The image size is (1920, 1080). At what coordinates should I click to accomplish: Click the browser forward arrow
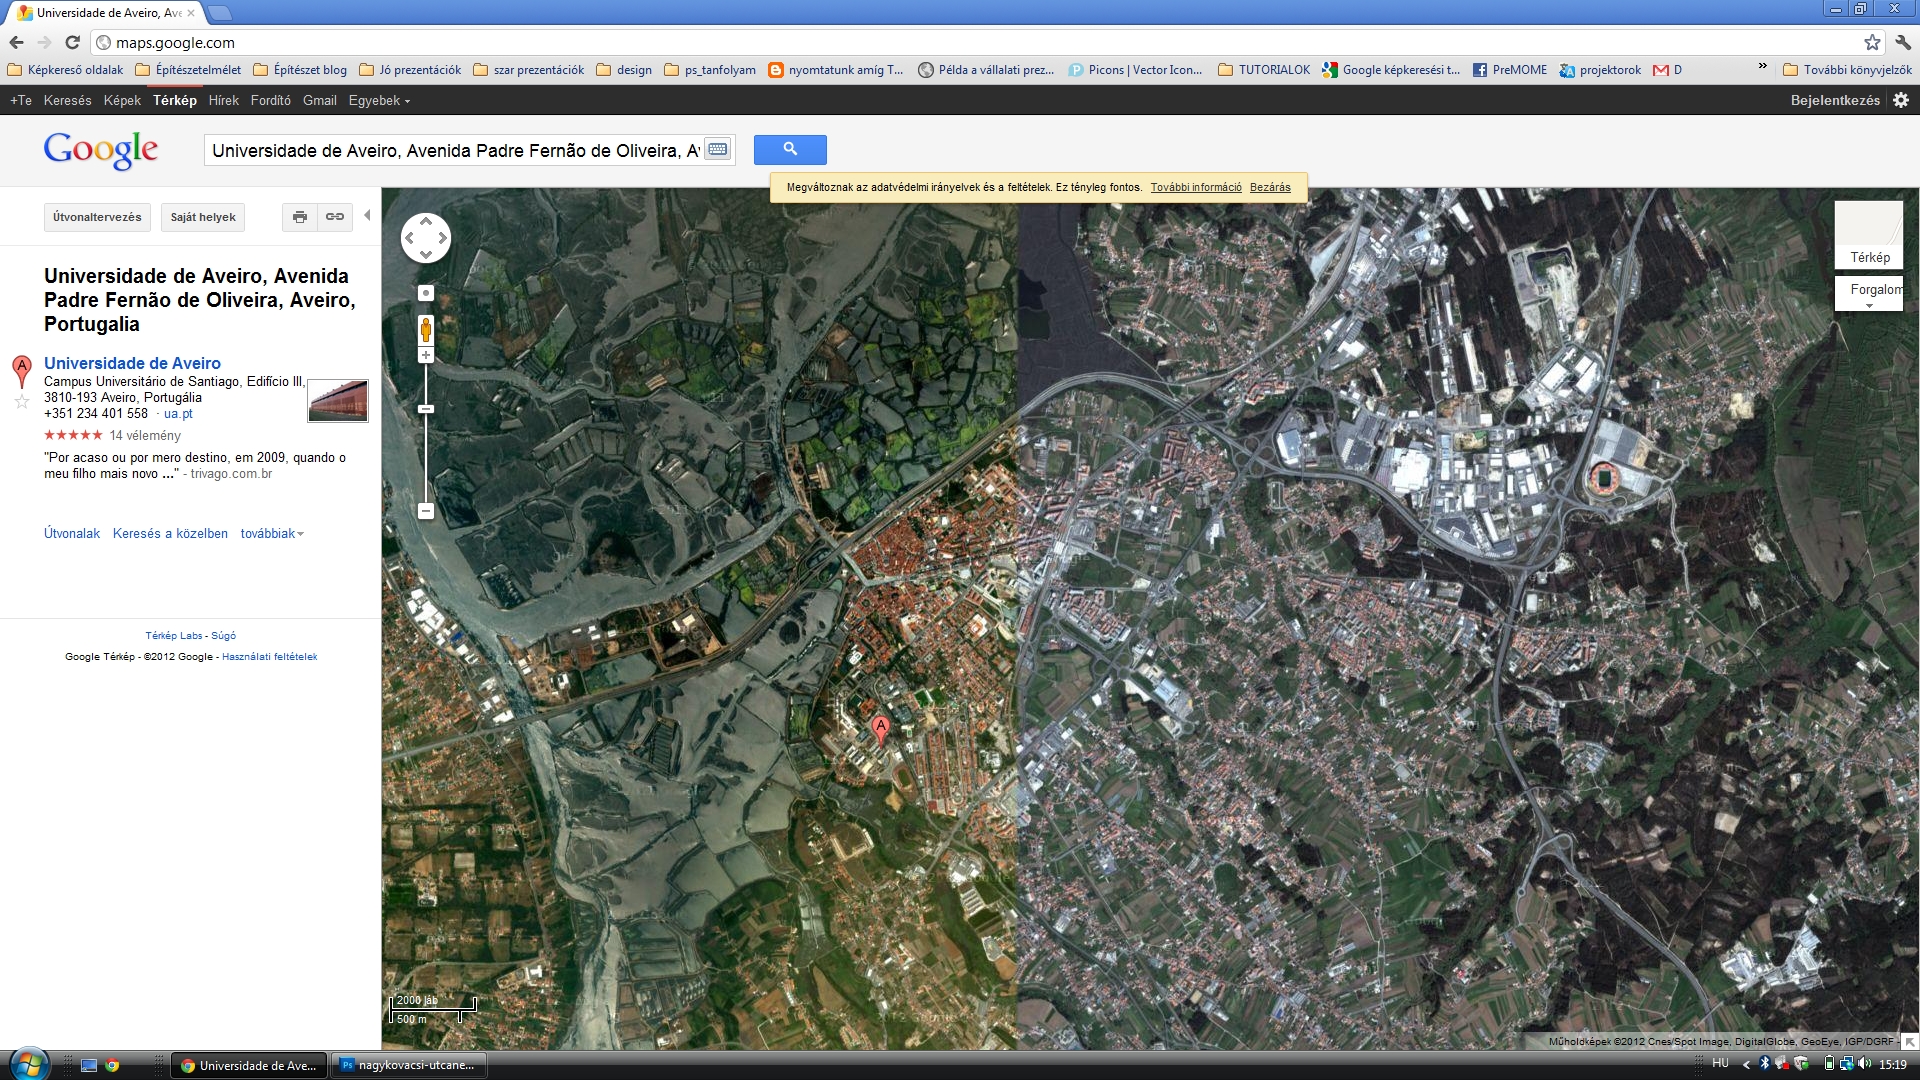coord(44,42)
